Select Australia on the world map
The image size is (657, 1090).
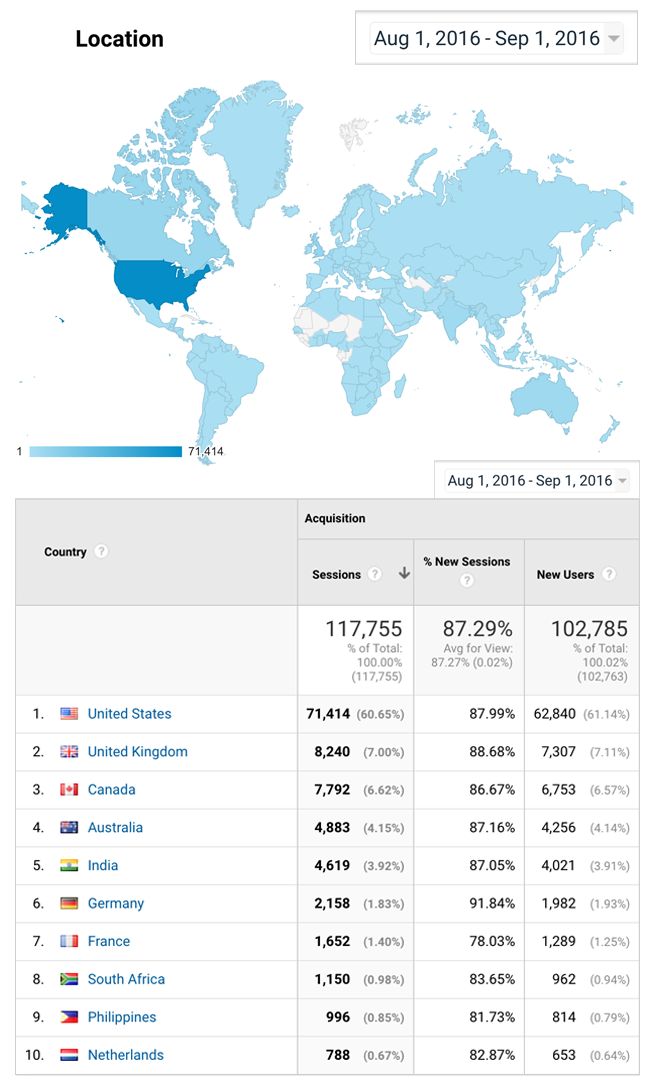(546, 400)
